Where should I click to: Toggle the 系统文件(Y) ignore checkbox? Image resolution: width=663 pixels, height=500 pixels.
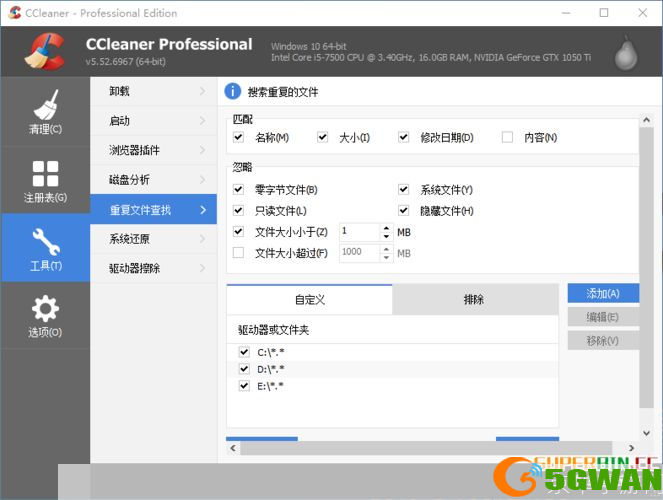(404, 189)
